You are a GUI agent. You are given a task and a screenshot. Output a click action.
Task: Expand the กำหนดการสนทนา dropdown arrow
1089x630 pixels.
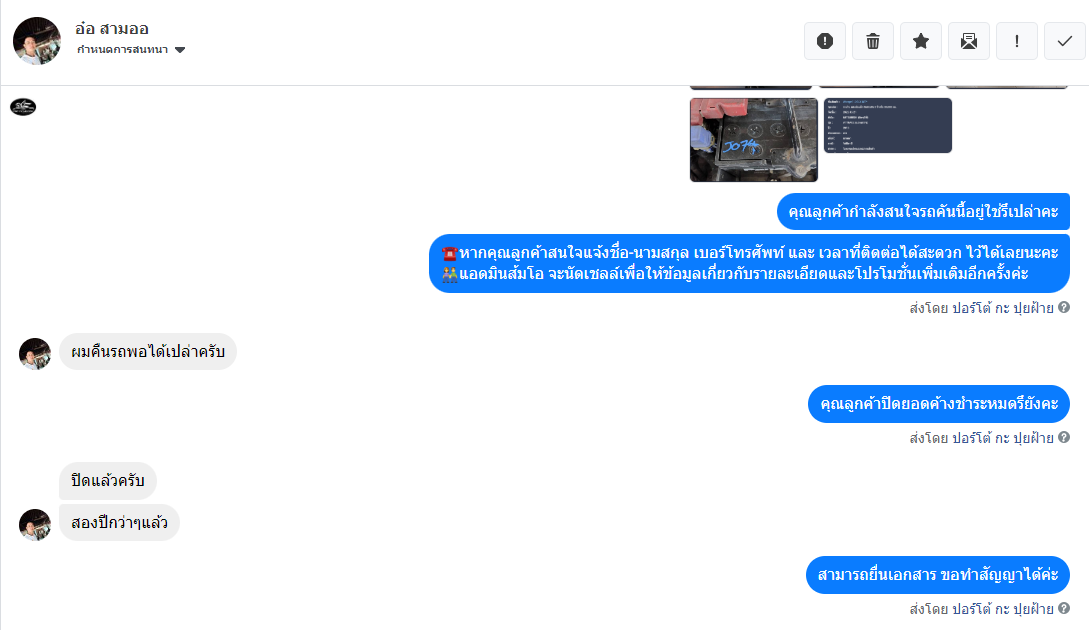click(180, 50)
